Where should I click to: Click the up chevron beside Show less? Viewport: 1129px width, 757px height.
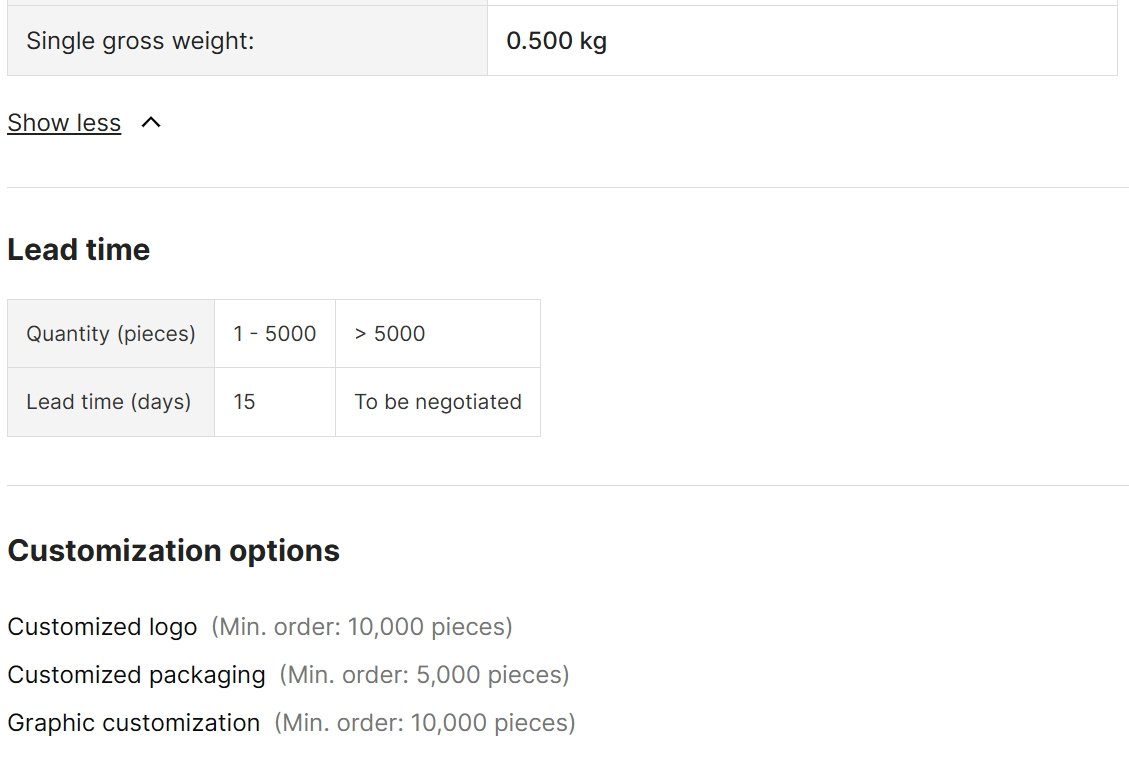pos(150,122)
